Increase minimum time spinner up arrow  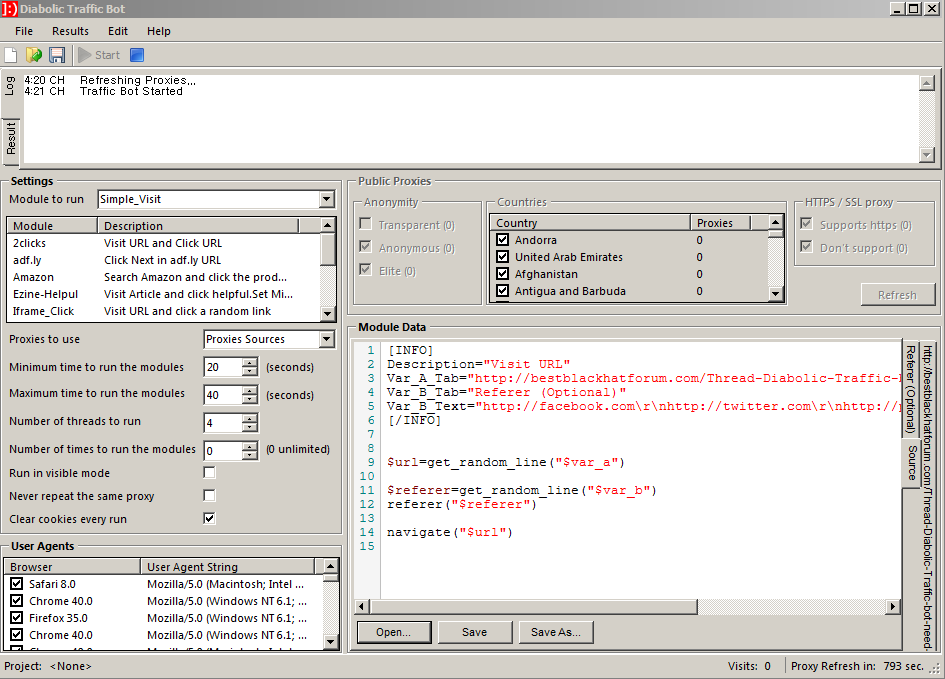(250, 363)
